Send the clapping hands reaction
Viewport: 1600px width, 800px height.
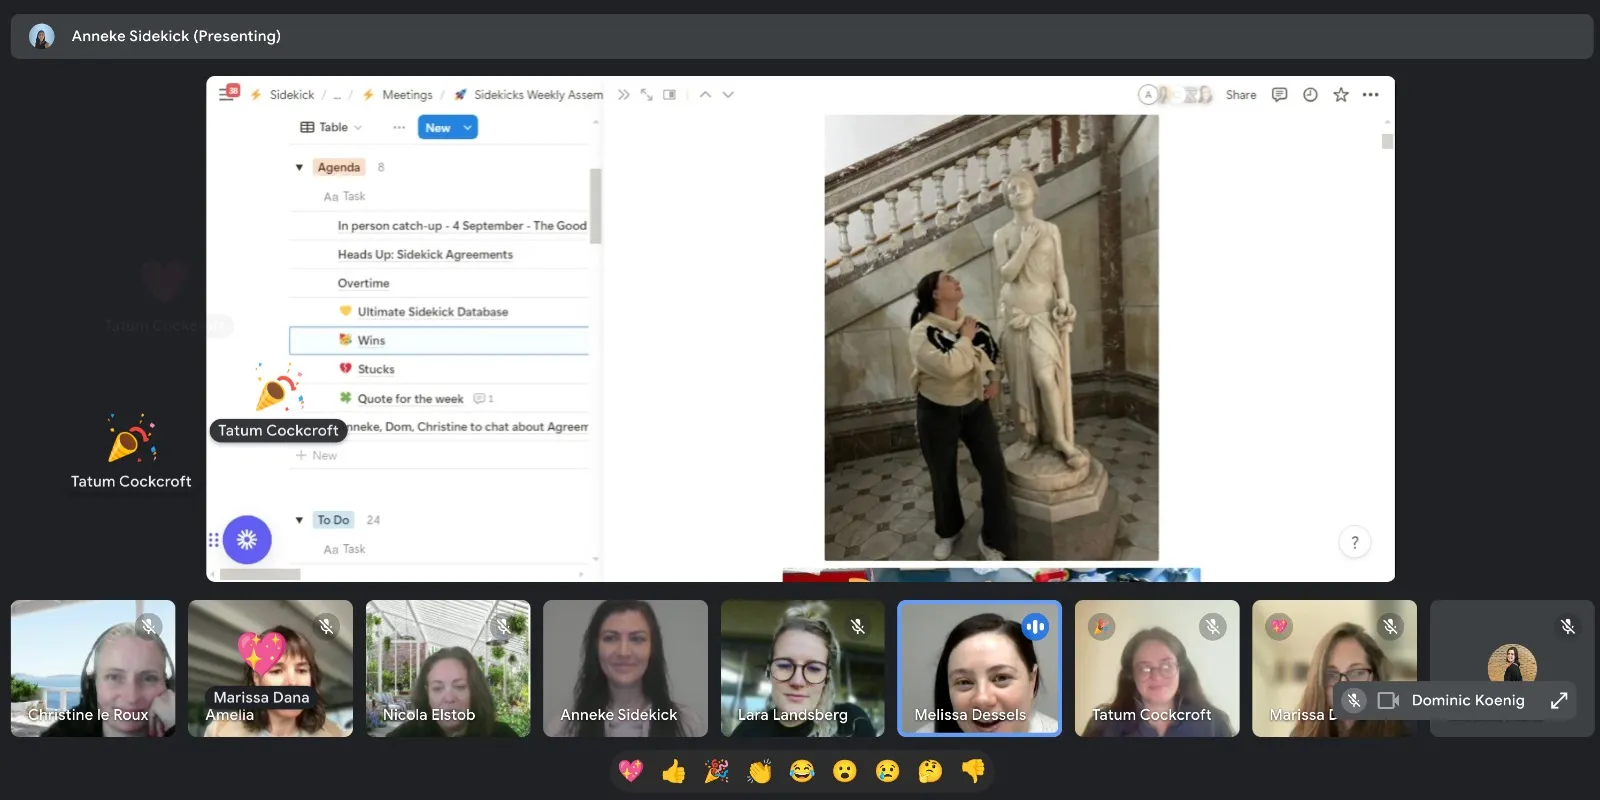760,771
